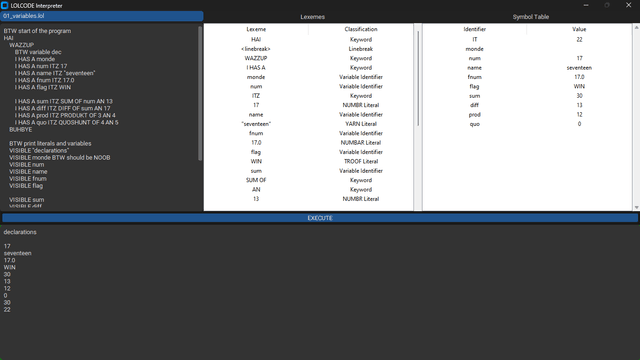Click the VISIBLE fnum code line
This screenshot has height=360, width=640.
point(28,179)
